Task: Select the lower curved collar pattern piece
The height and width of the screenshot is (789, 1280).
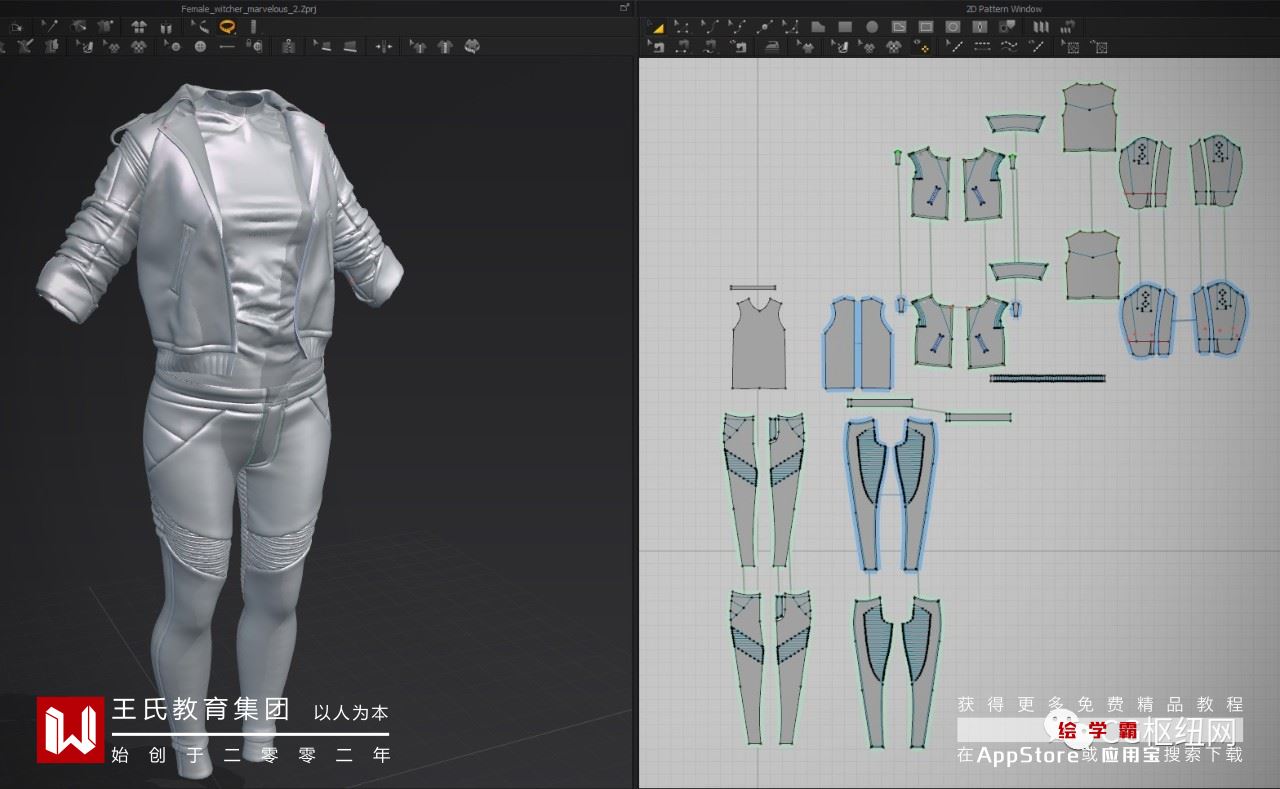Action: (x=1019, y=272)
